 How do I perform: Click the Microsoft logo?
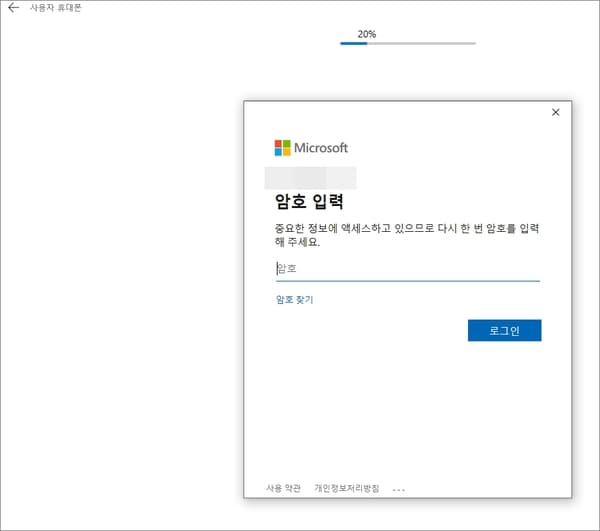coord(311,148)
